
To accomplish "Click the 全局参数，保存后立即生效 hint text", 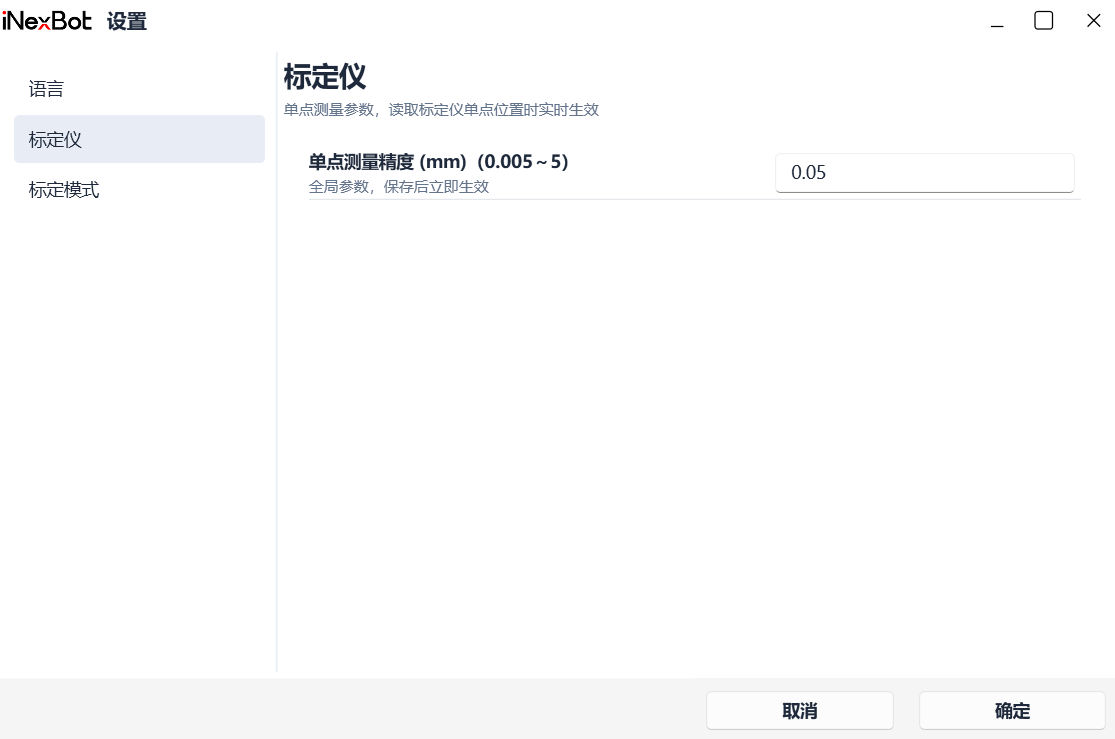I will (399, 187).
